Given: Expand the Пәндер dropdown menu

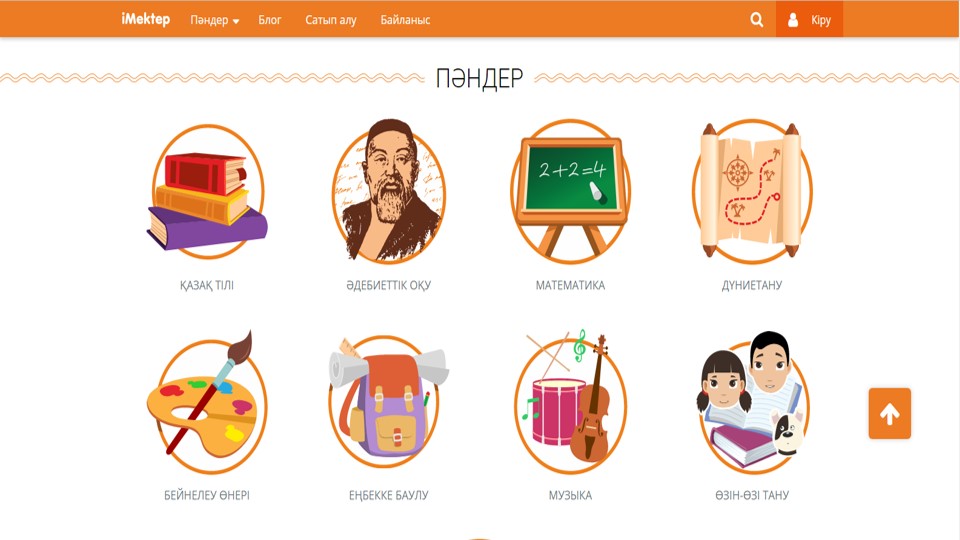Looking at the screenshot, I should click(214, 20).
